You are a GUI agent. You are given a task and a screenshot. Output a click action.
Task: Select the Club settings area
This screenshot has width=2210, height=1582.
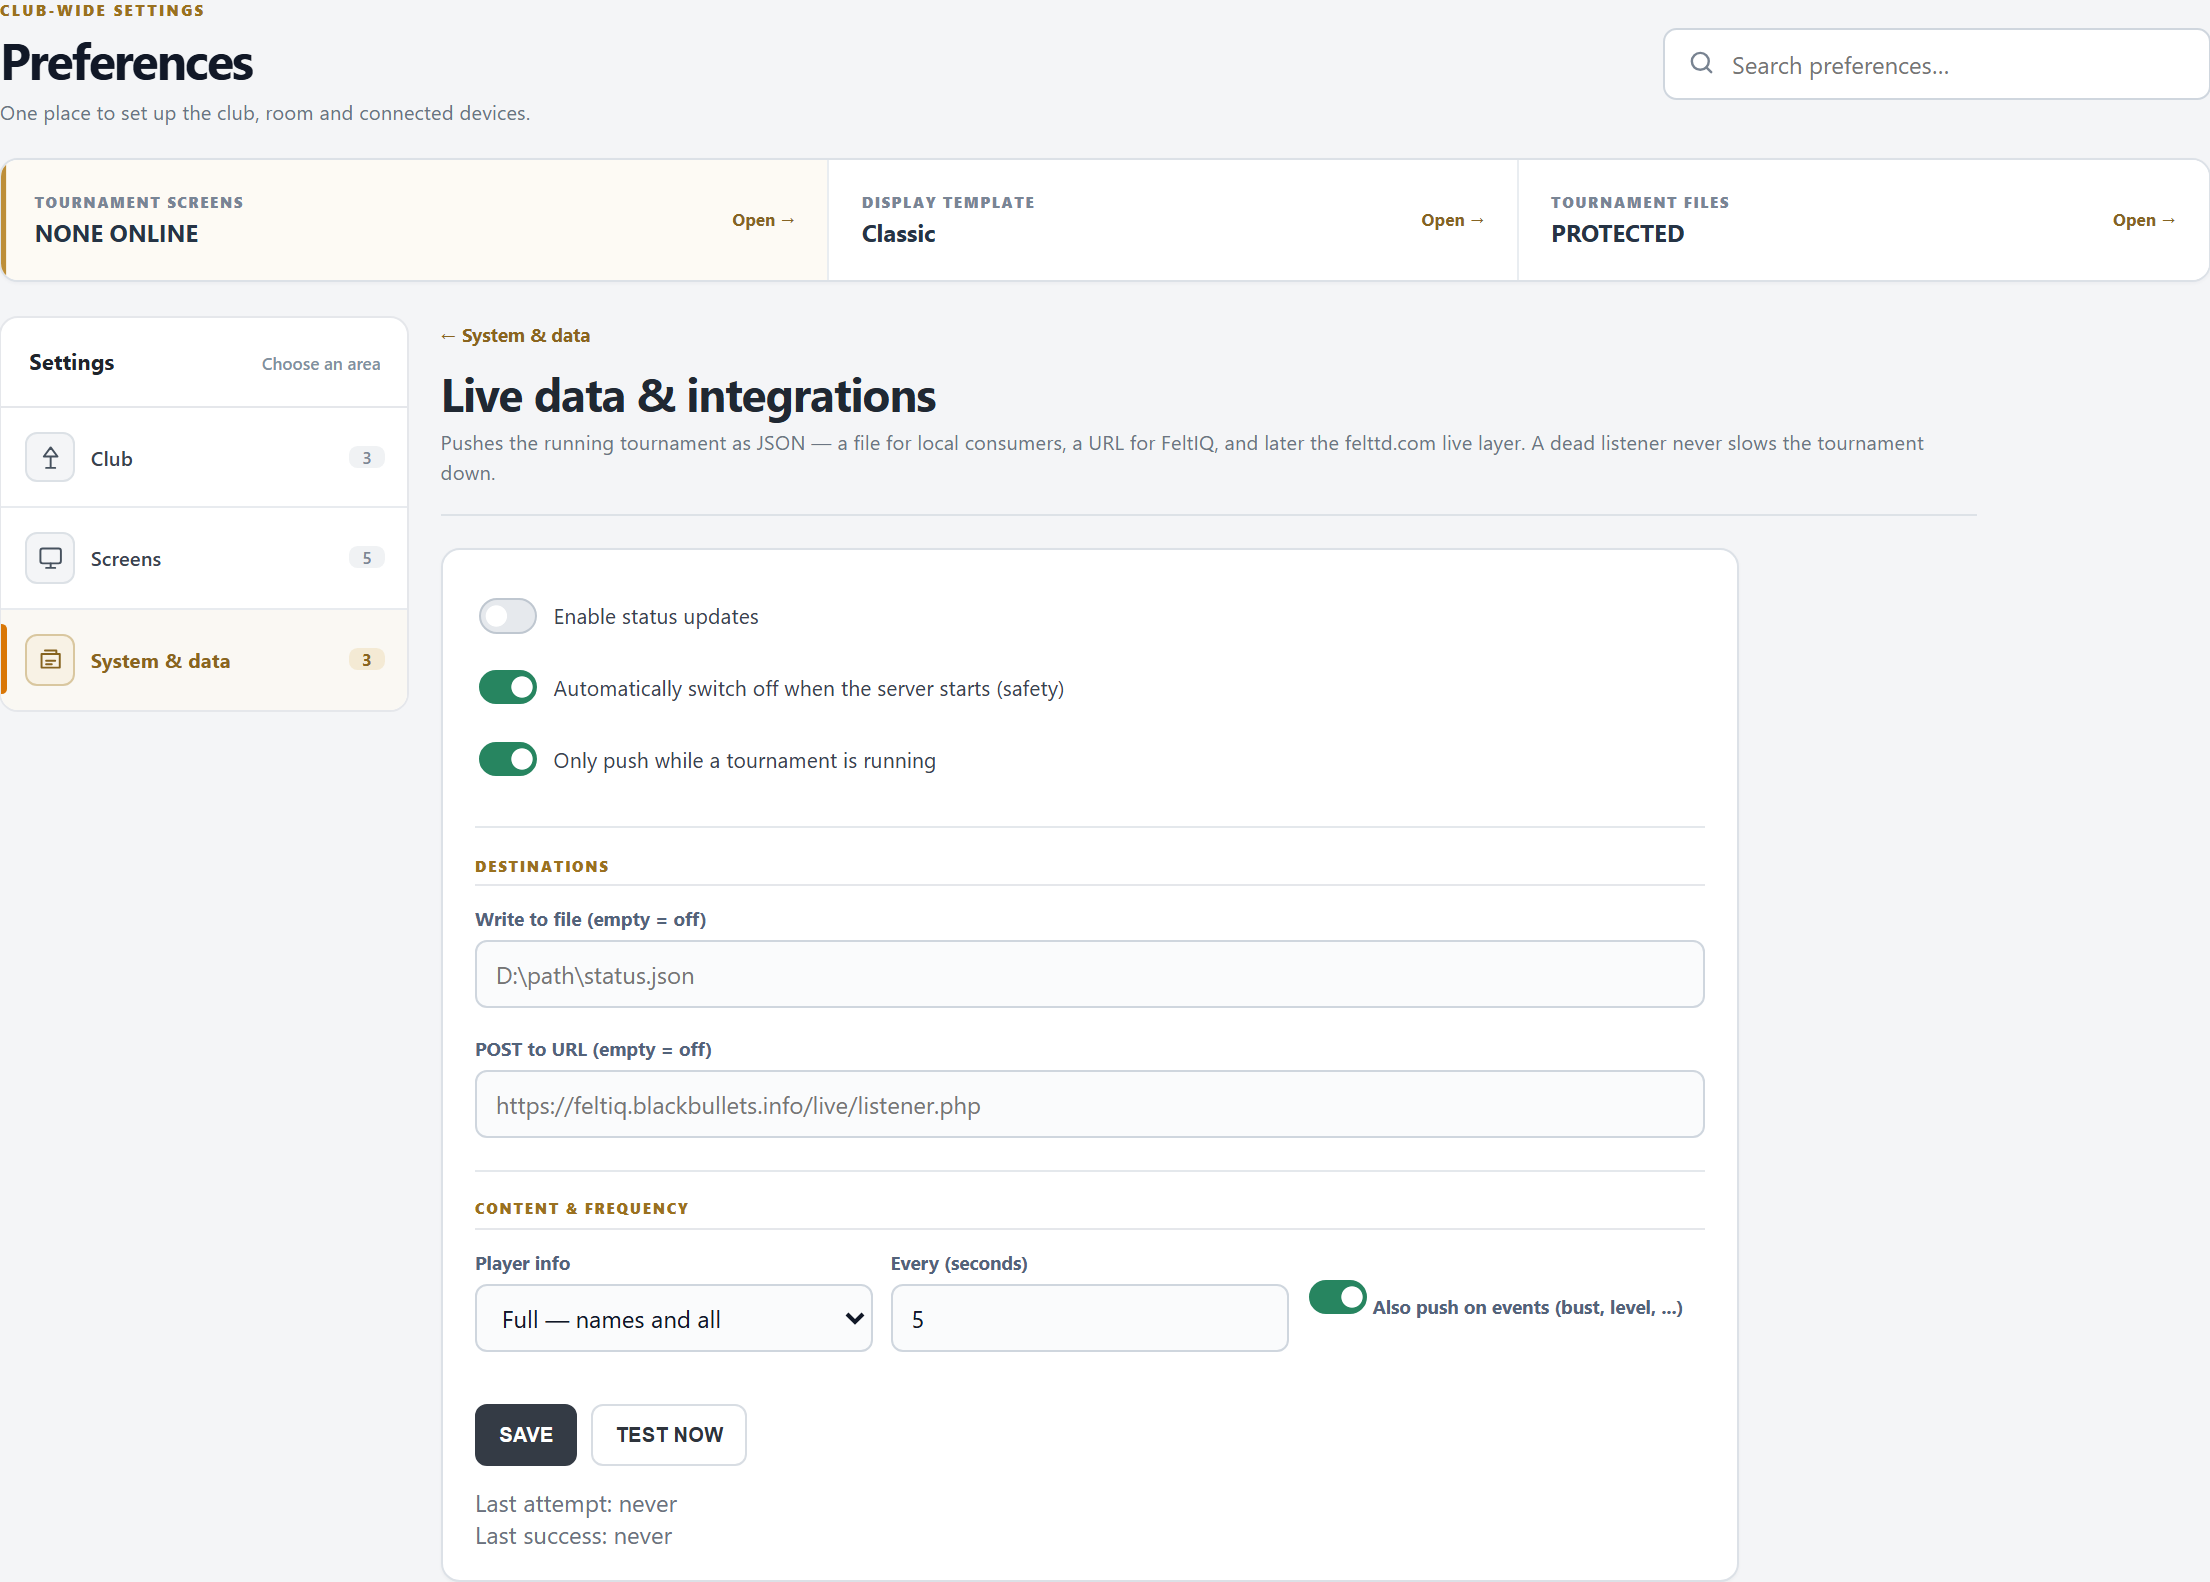[205, 458]
